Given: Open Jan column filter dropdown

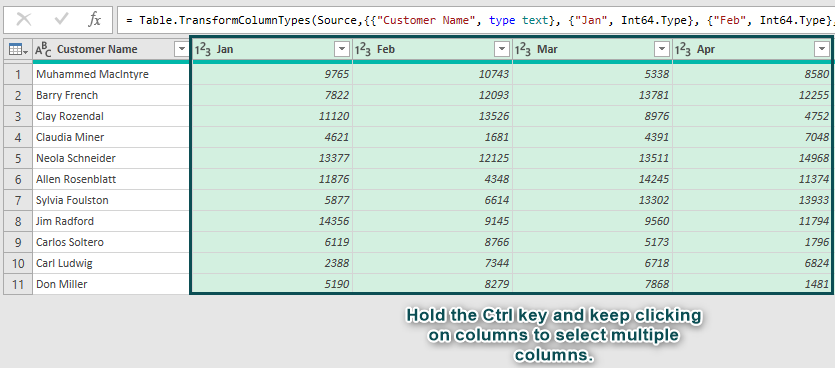Looking at the screenshot, I should click(x=341, y=50).
